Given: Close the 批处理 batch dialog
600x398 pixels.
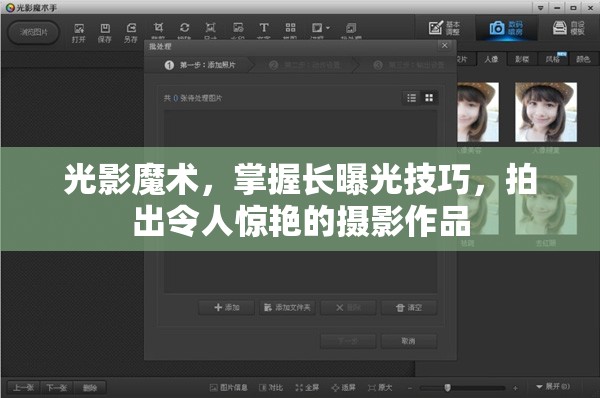Looking at the screenshot, I should coord(444,45).
